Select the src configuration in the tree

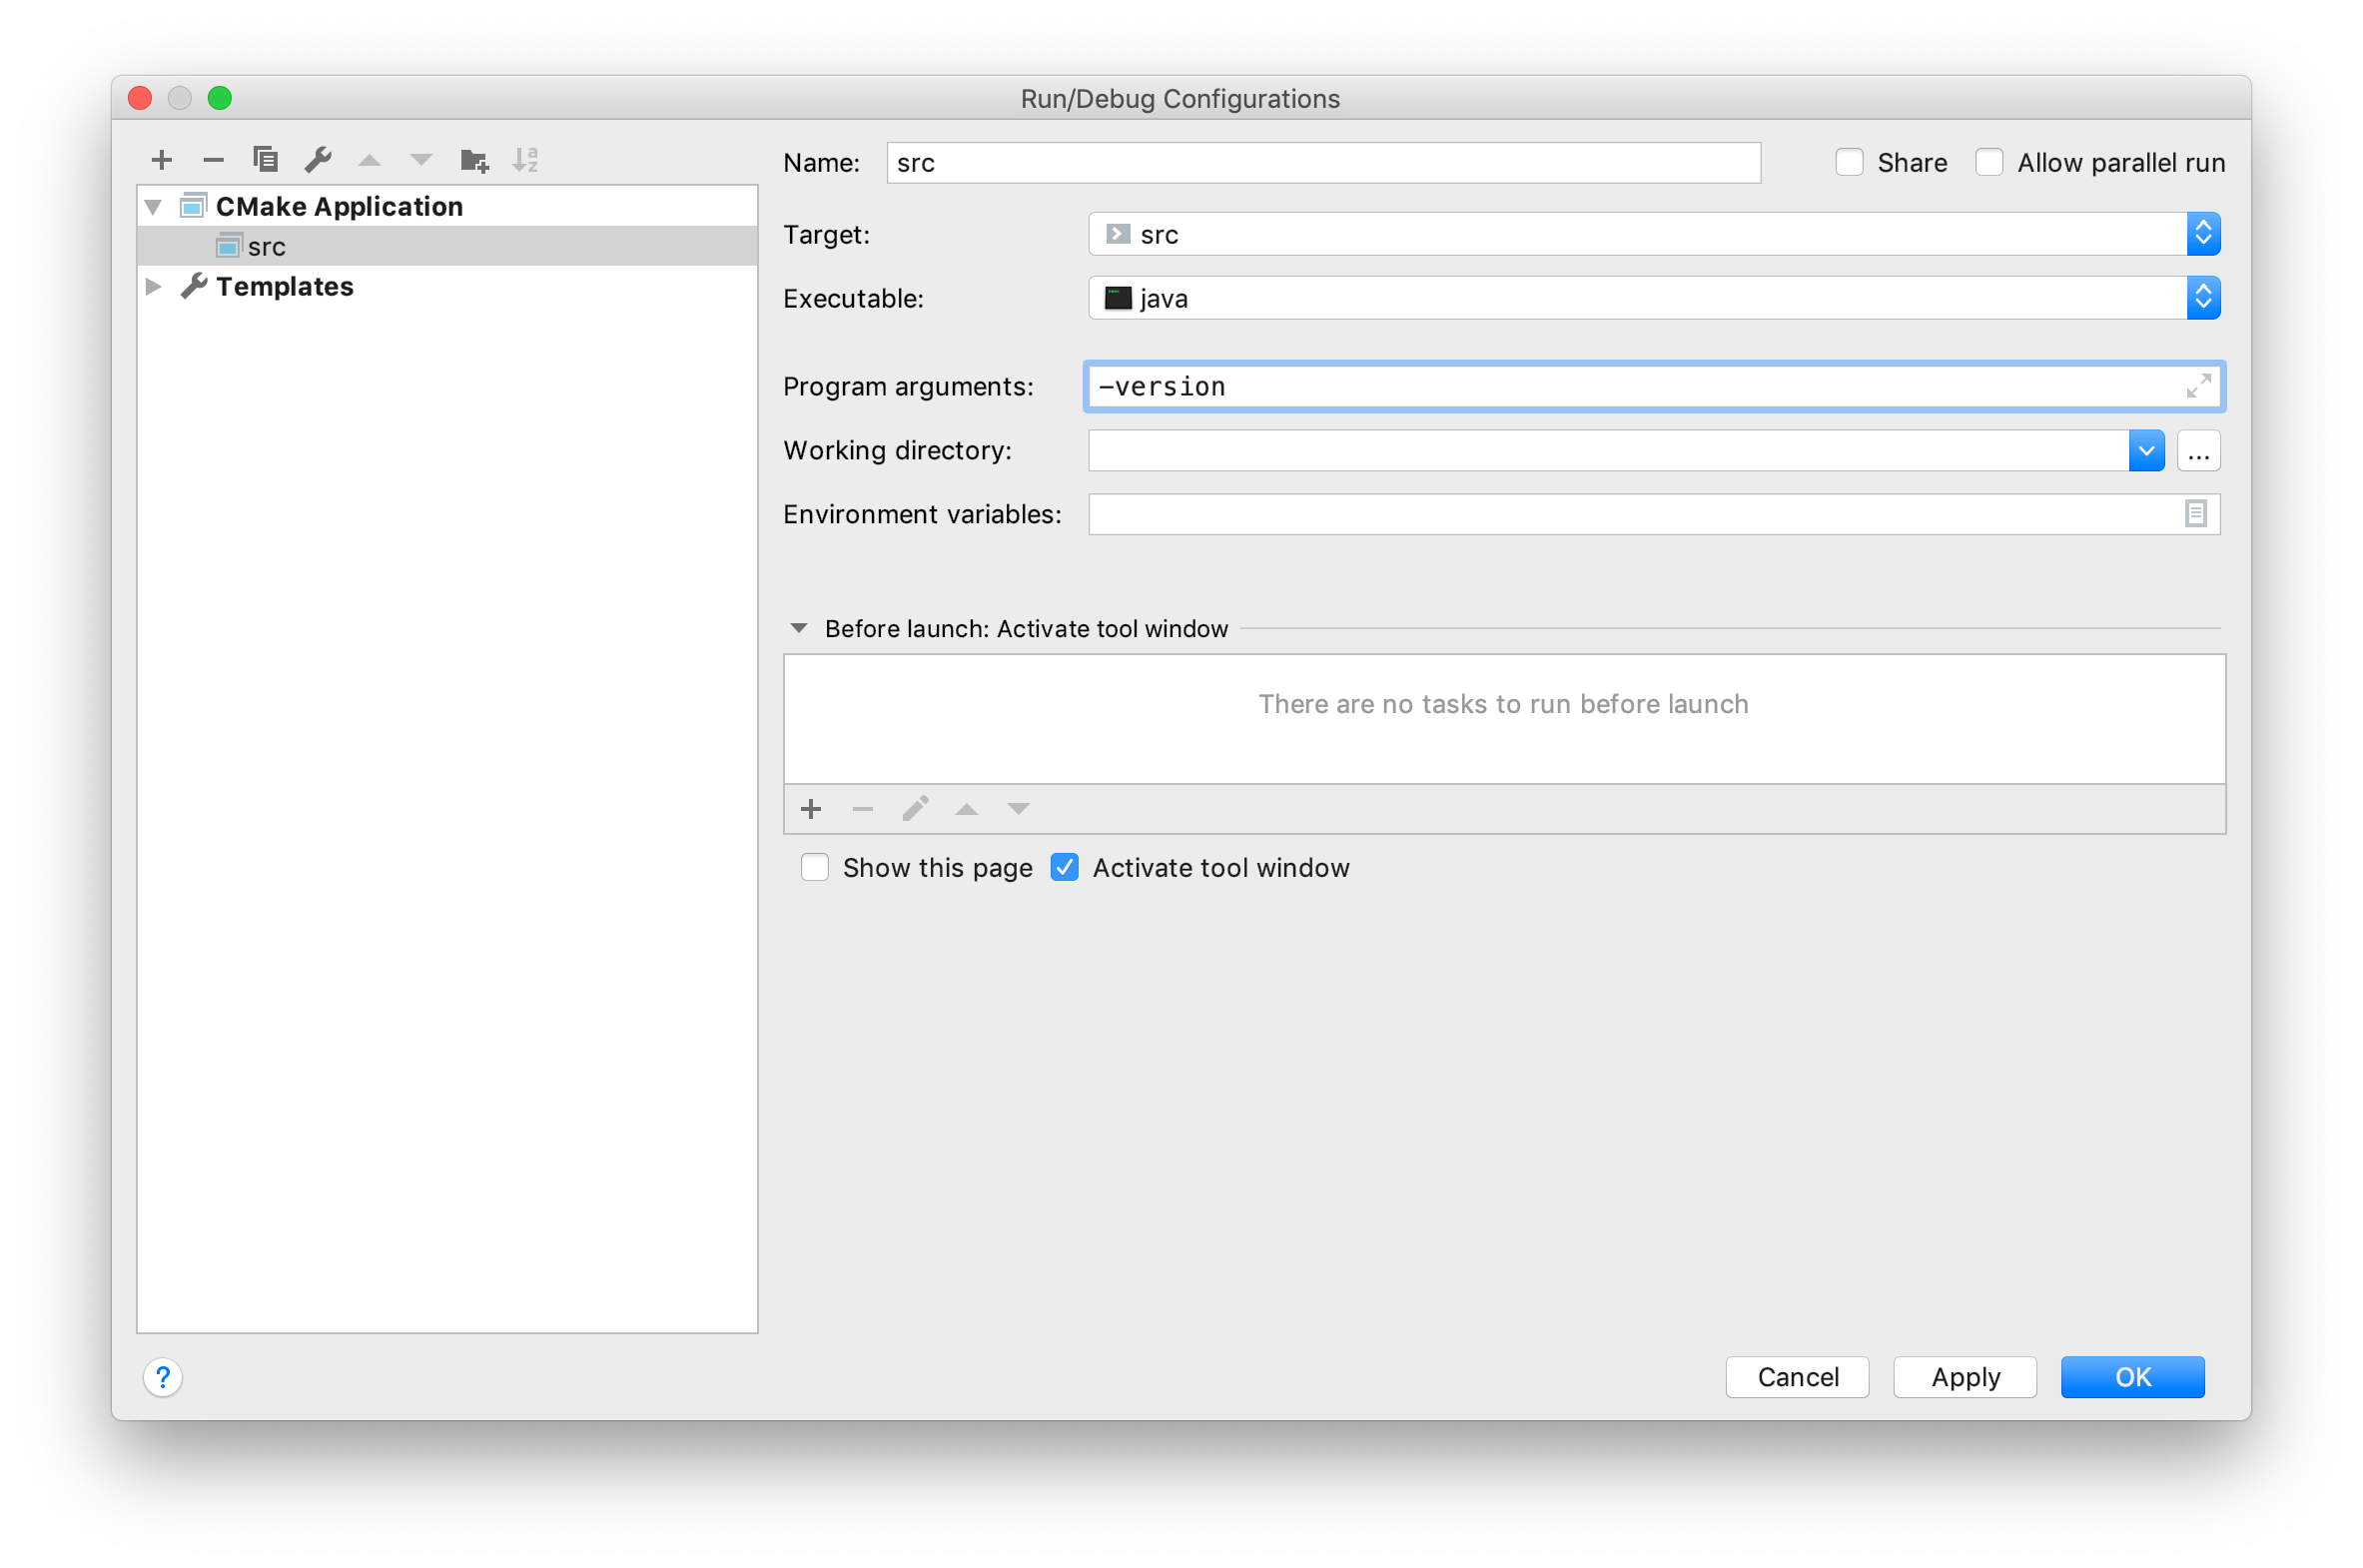pyautogui.click(x=267, y=246)
